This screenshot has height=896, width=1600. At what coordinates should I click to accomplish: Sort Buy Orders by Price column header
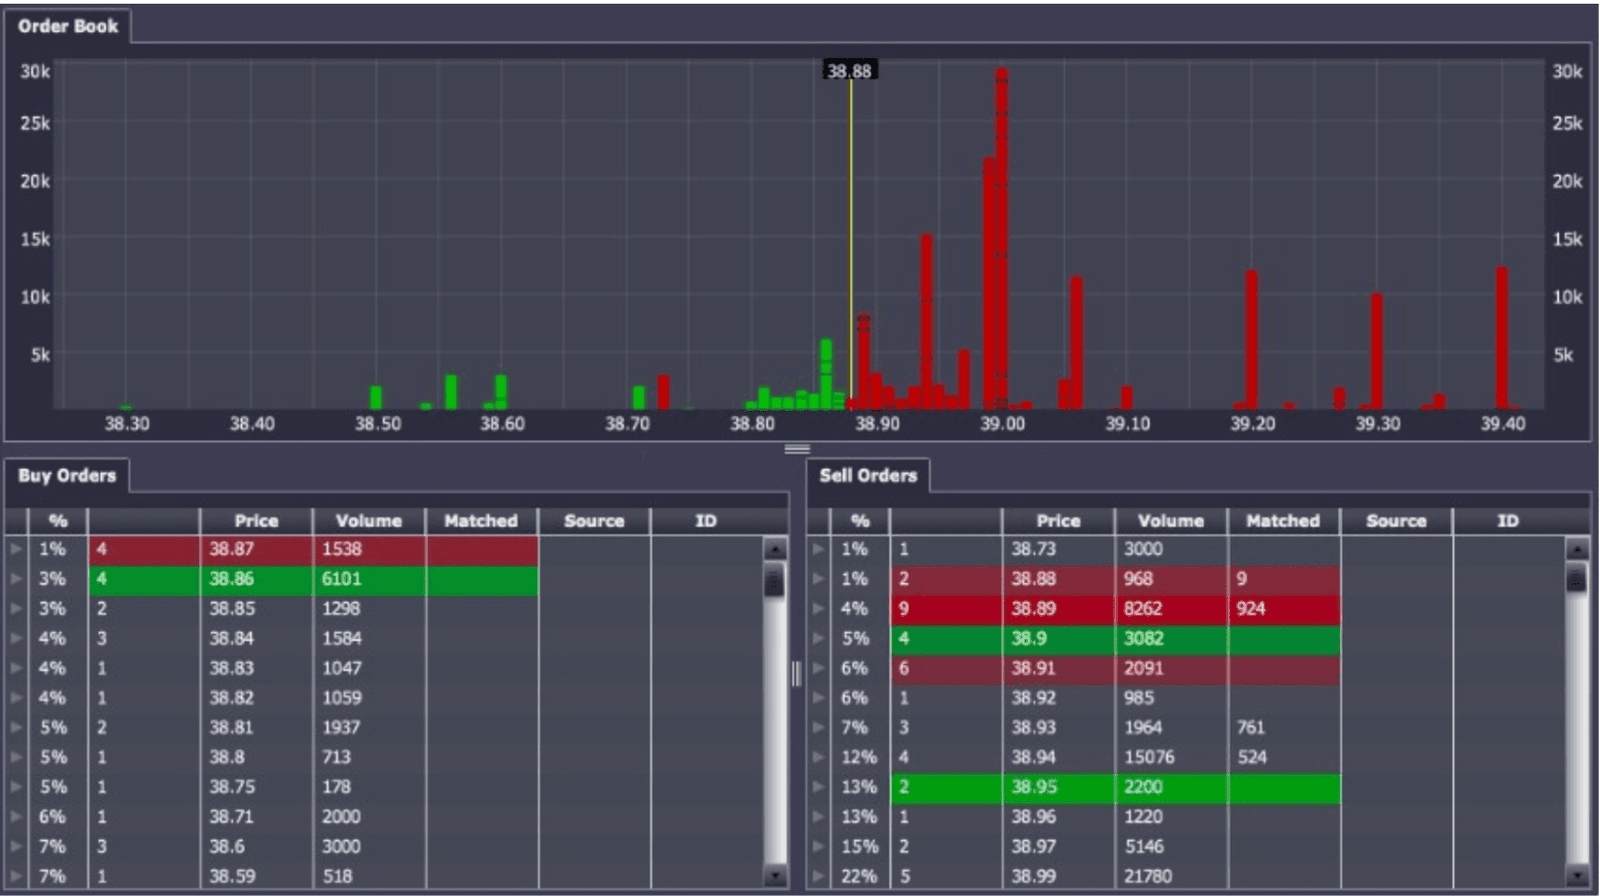pyautogui.click(x=256, y=521)
